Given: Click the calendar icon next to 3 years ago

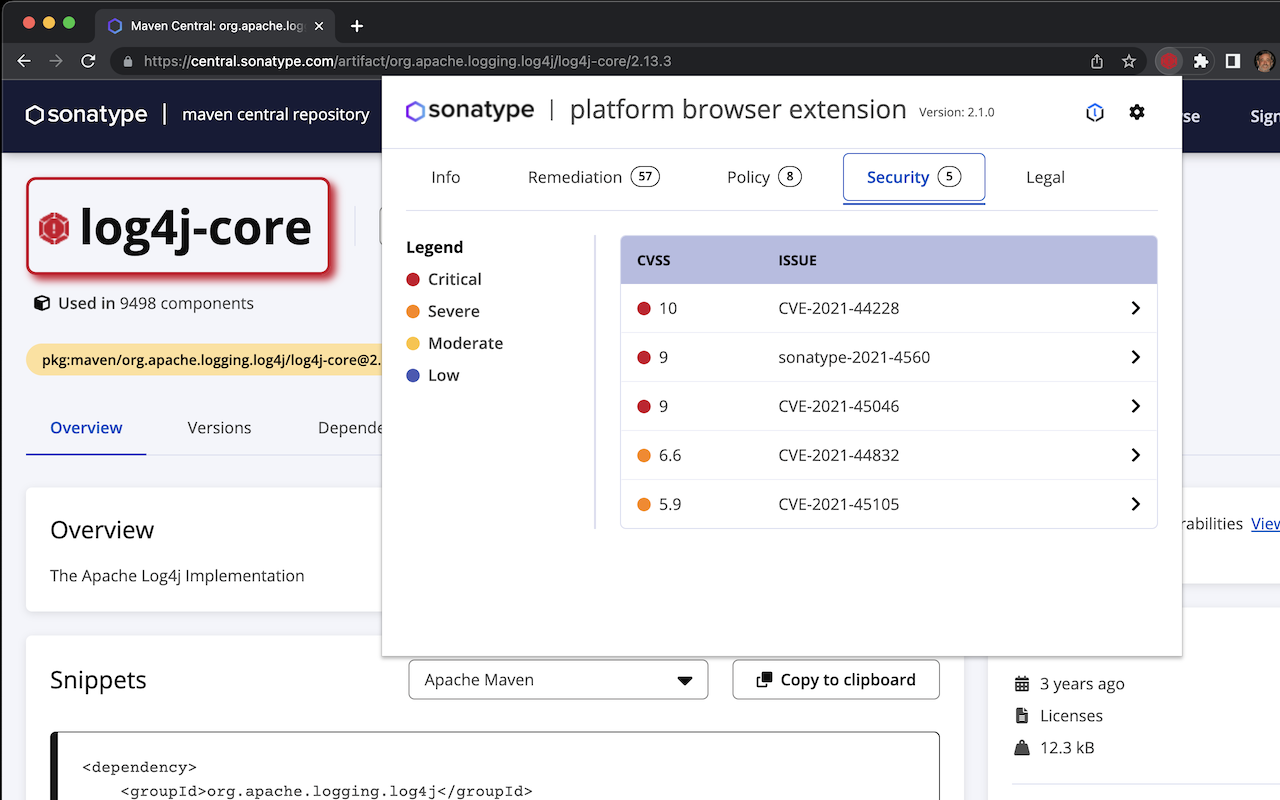Looking at the screenshot, I should click(1022, 684).
